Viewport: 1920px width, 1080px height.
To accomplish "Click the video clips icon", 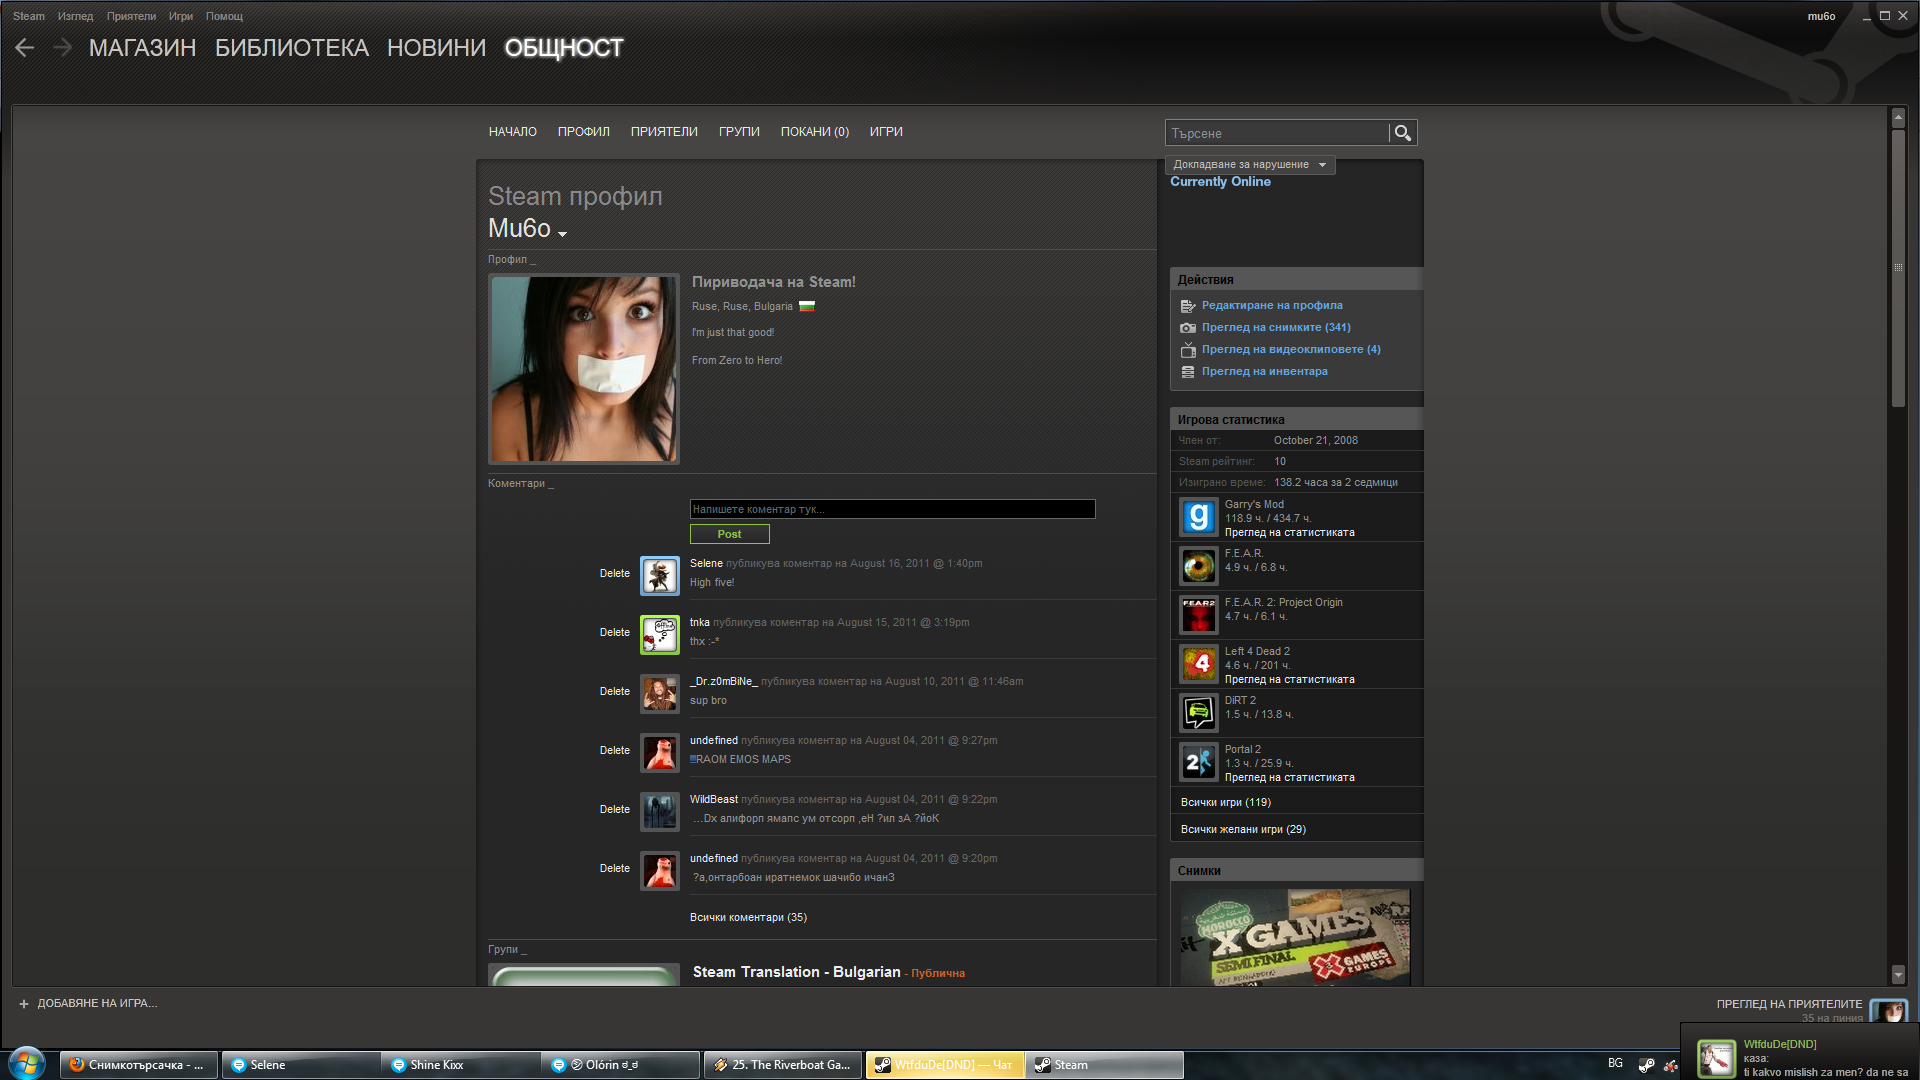I will click(1188, 350).
